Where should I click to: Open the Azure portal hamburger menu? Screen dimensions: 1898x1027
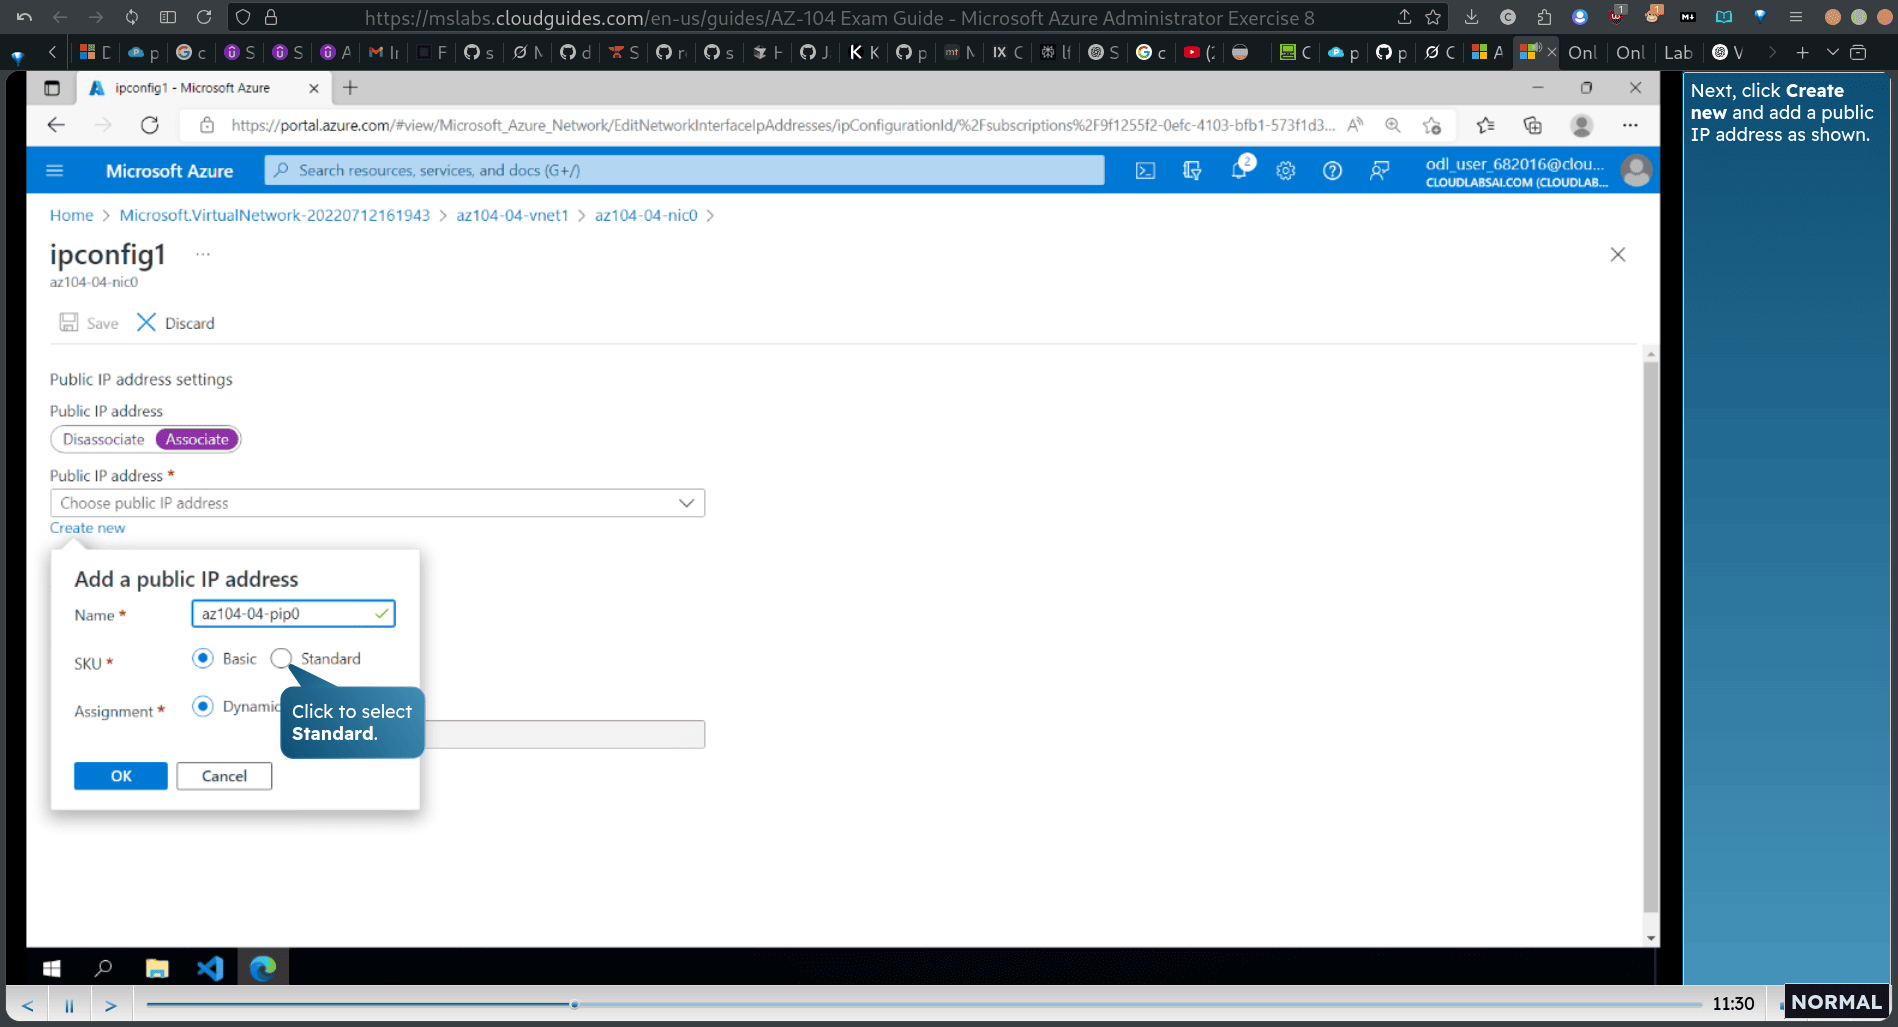click(x=55, y=171)
